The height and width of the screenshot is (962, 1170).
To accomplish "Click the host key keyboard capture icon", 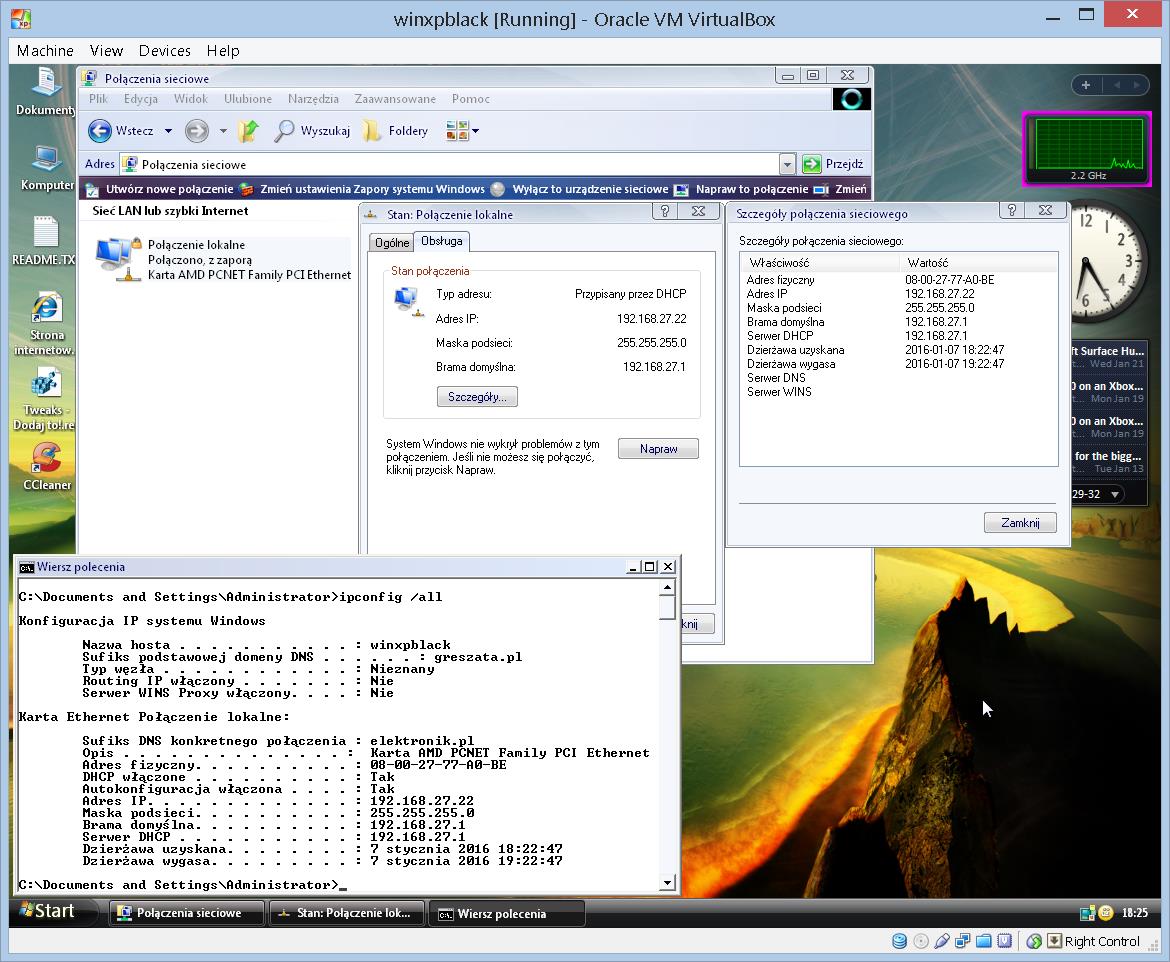I will pos(1054,941).
